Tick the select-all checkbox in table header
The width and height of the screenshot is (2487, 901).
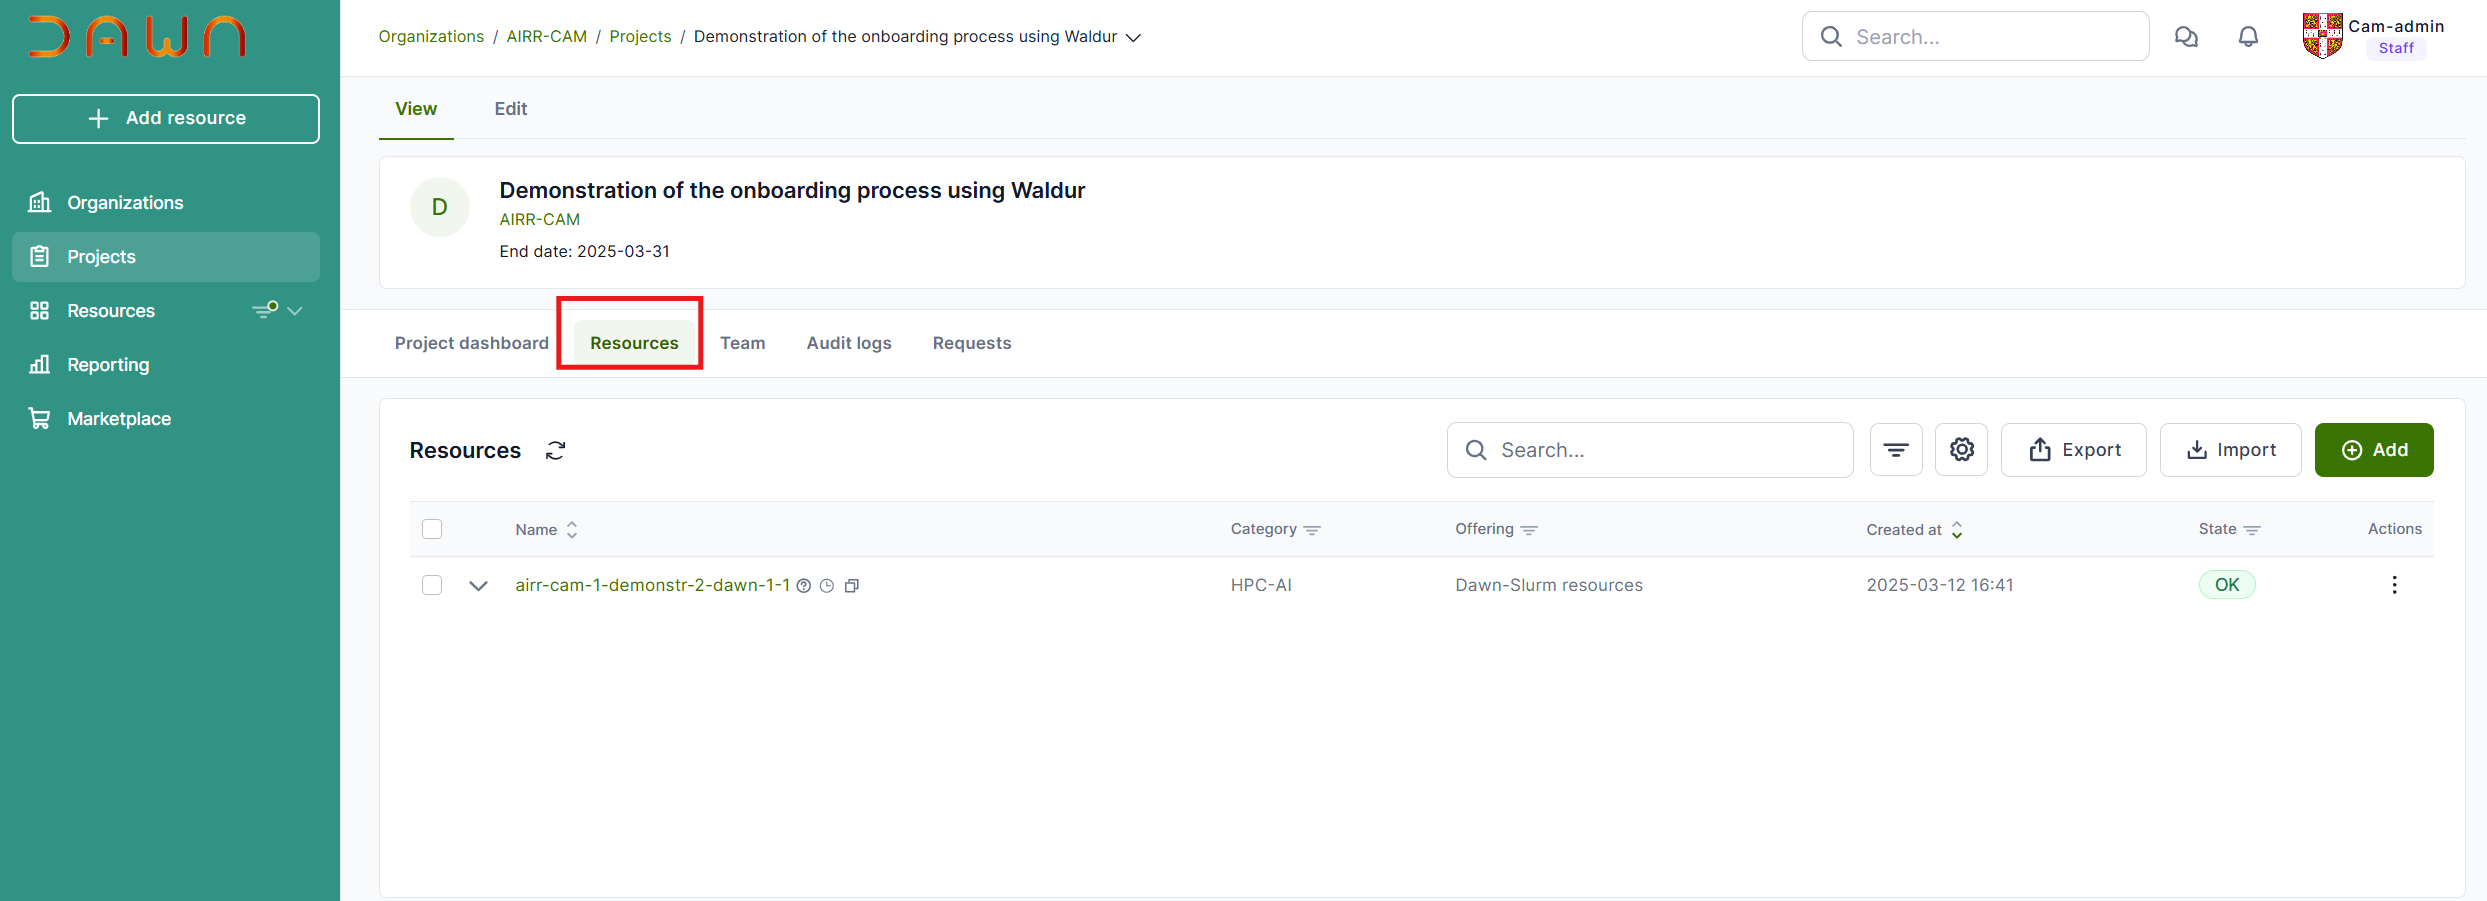pyautogui.click(x=432, y=529)
